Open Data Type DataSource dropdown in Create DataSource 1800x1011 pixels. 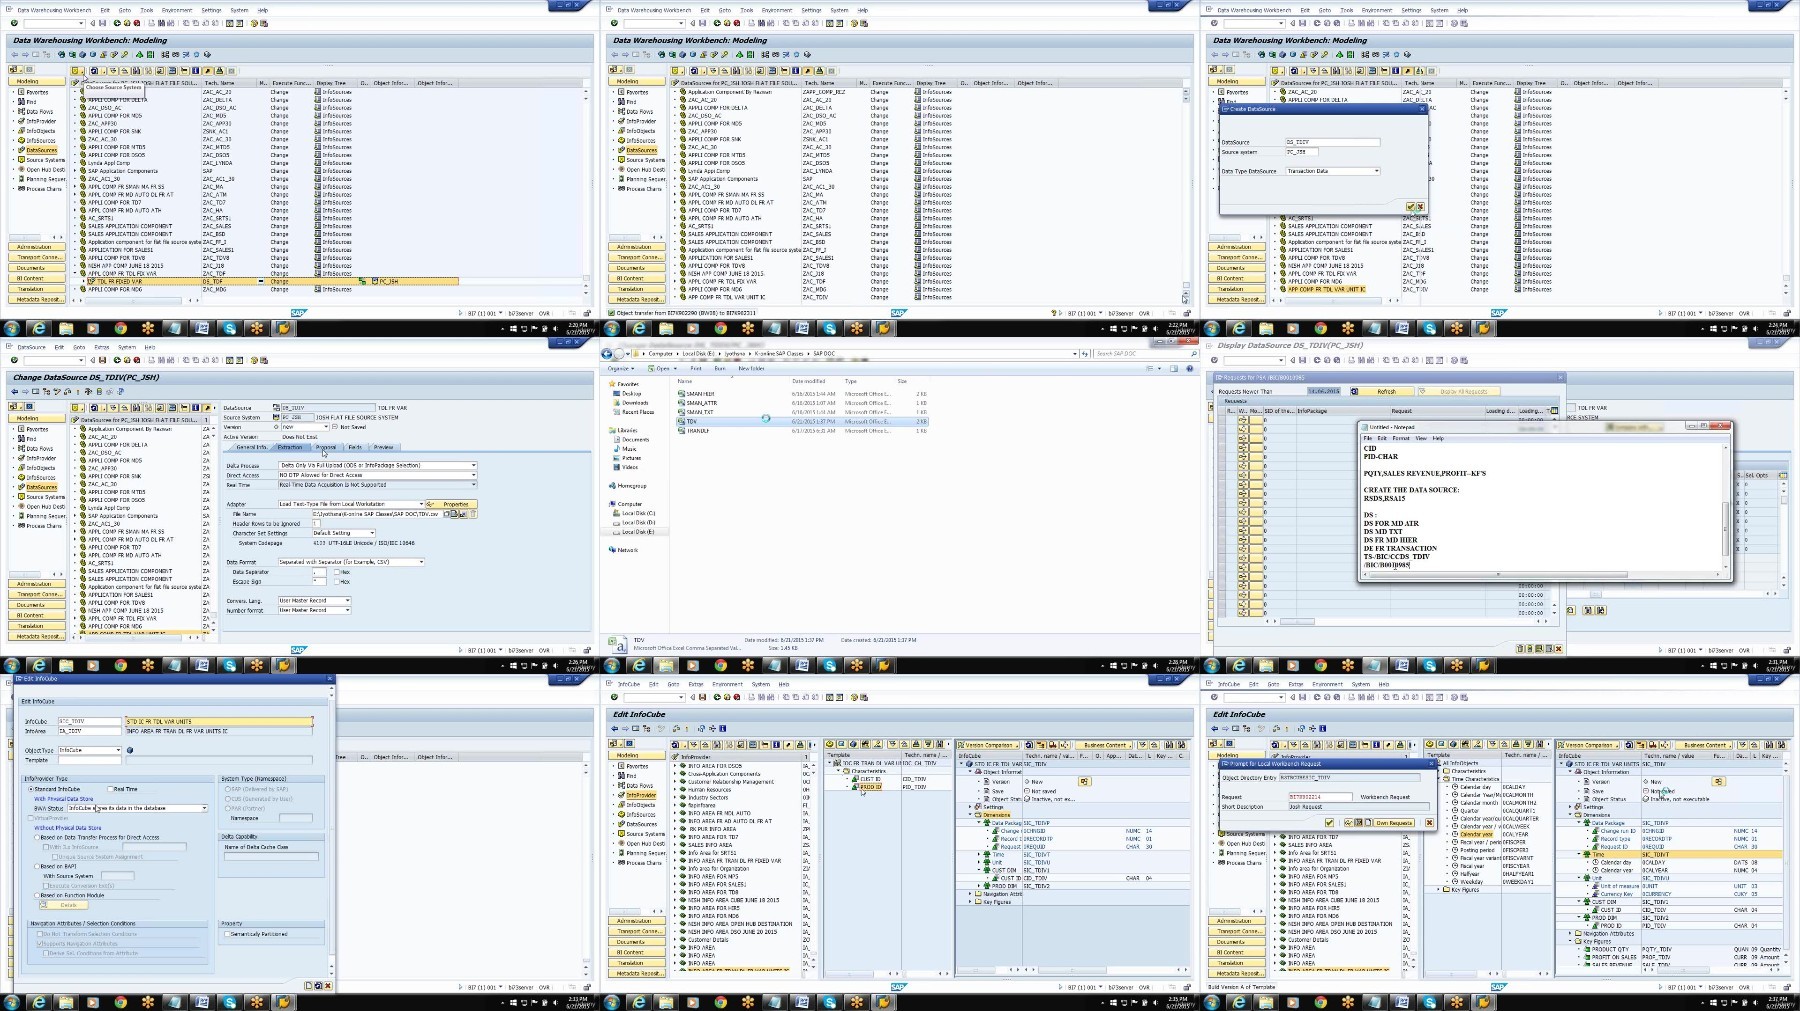click(x=1377, y=171)
